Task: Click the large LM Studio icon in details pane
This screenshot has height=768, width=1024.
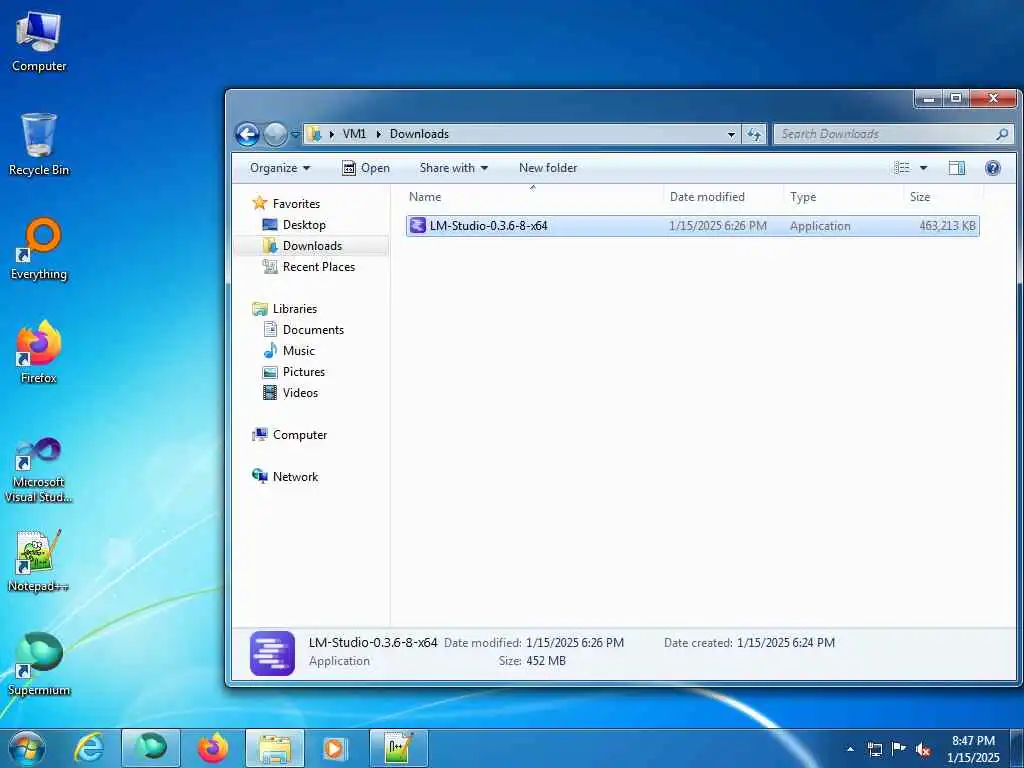Action: click(272, 652)
